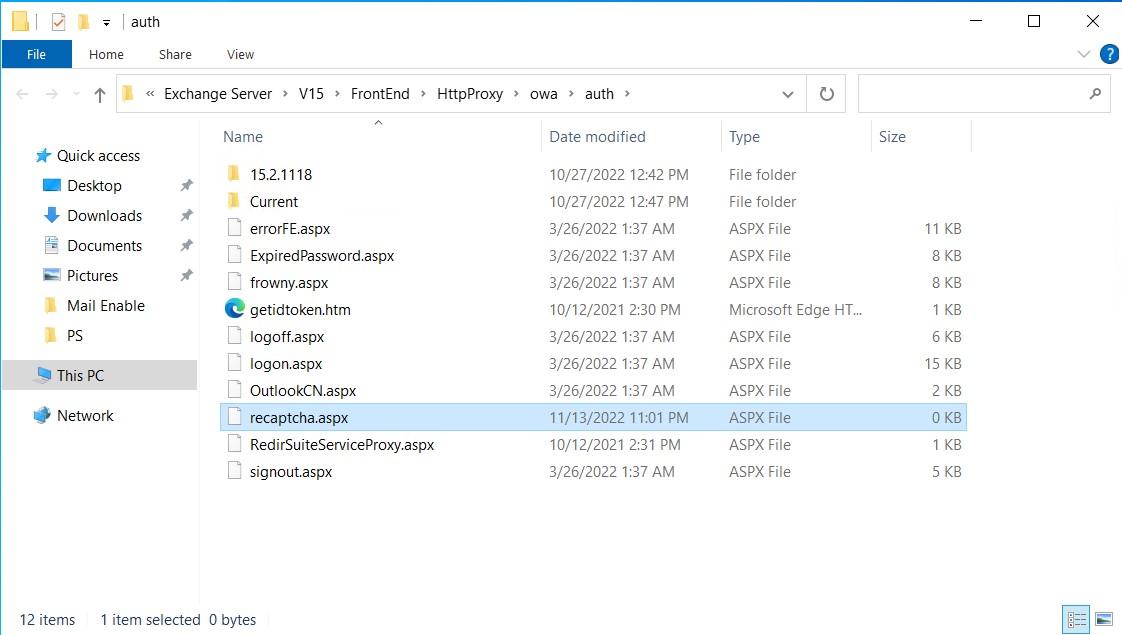Image resolution: width=1122 pixels, height=635 pixels.
Task: Switch to Details view in status bar
Action: 1077,620
